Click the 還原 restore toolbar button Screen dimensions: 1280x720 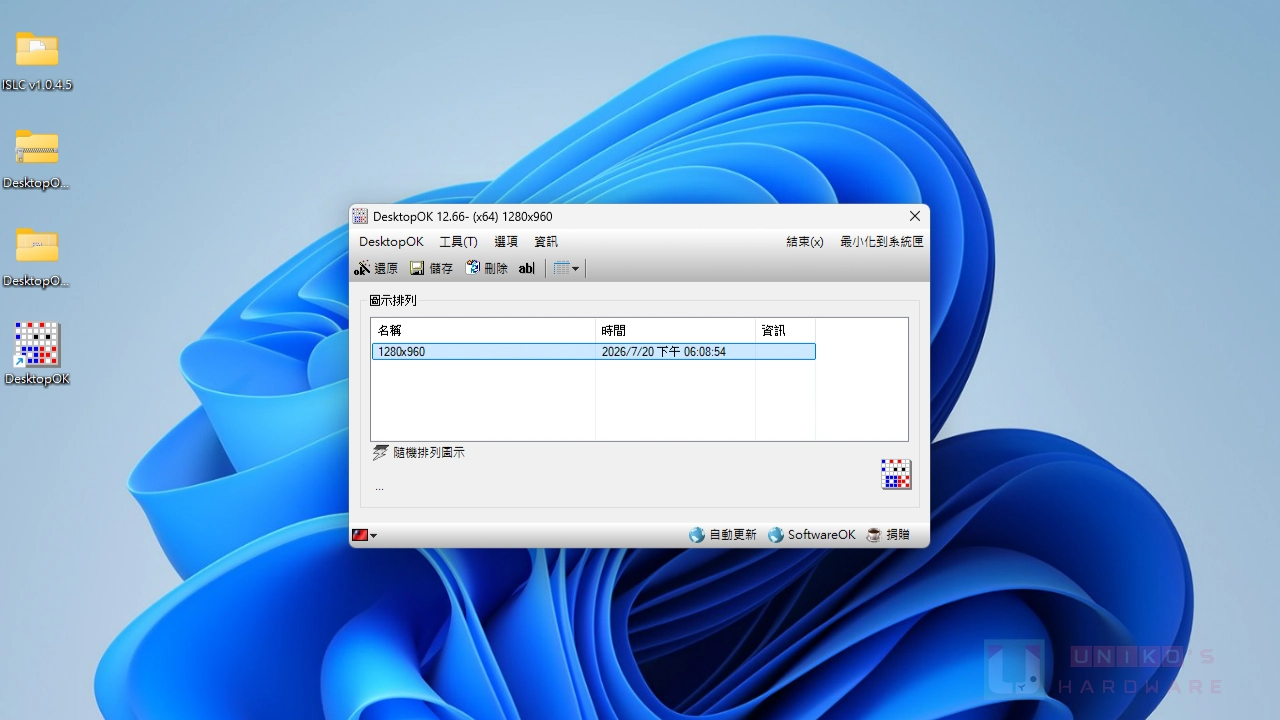[x=376, y=268]
